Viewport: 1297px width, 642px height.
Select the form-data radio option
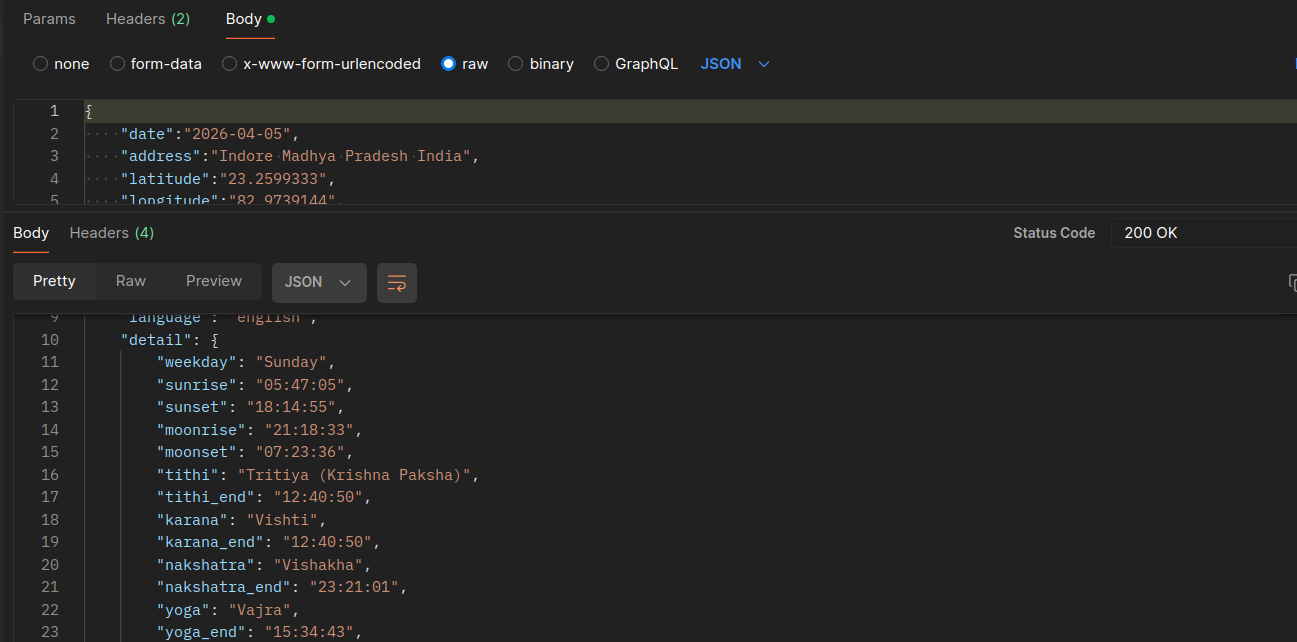pos(117,64)
